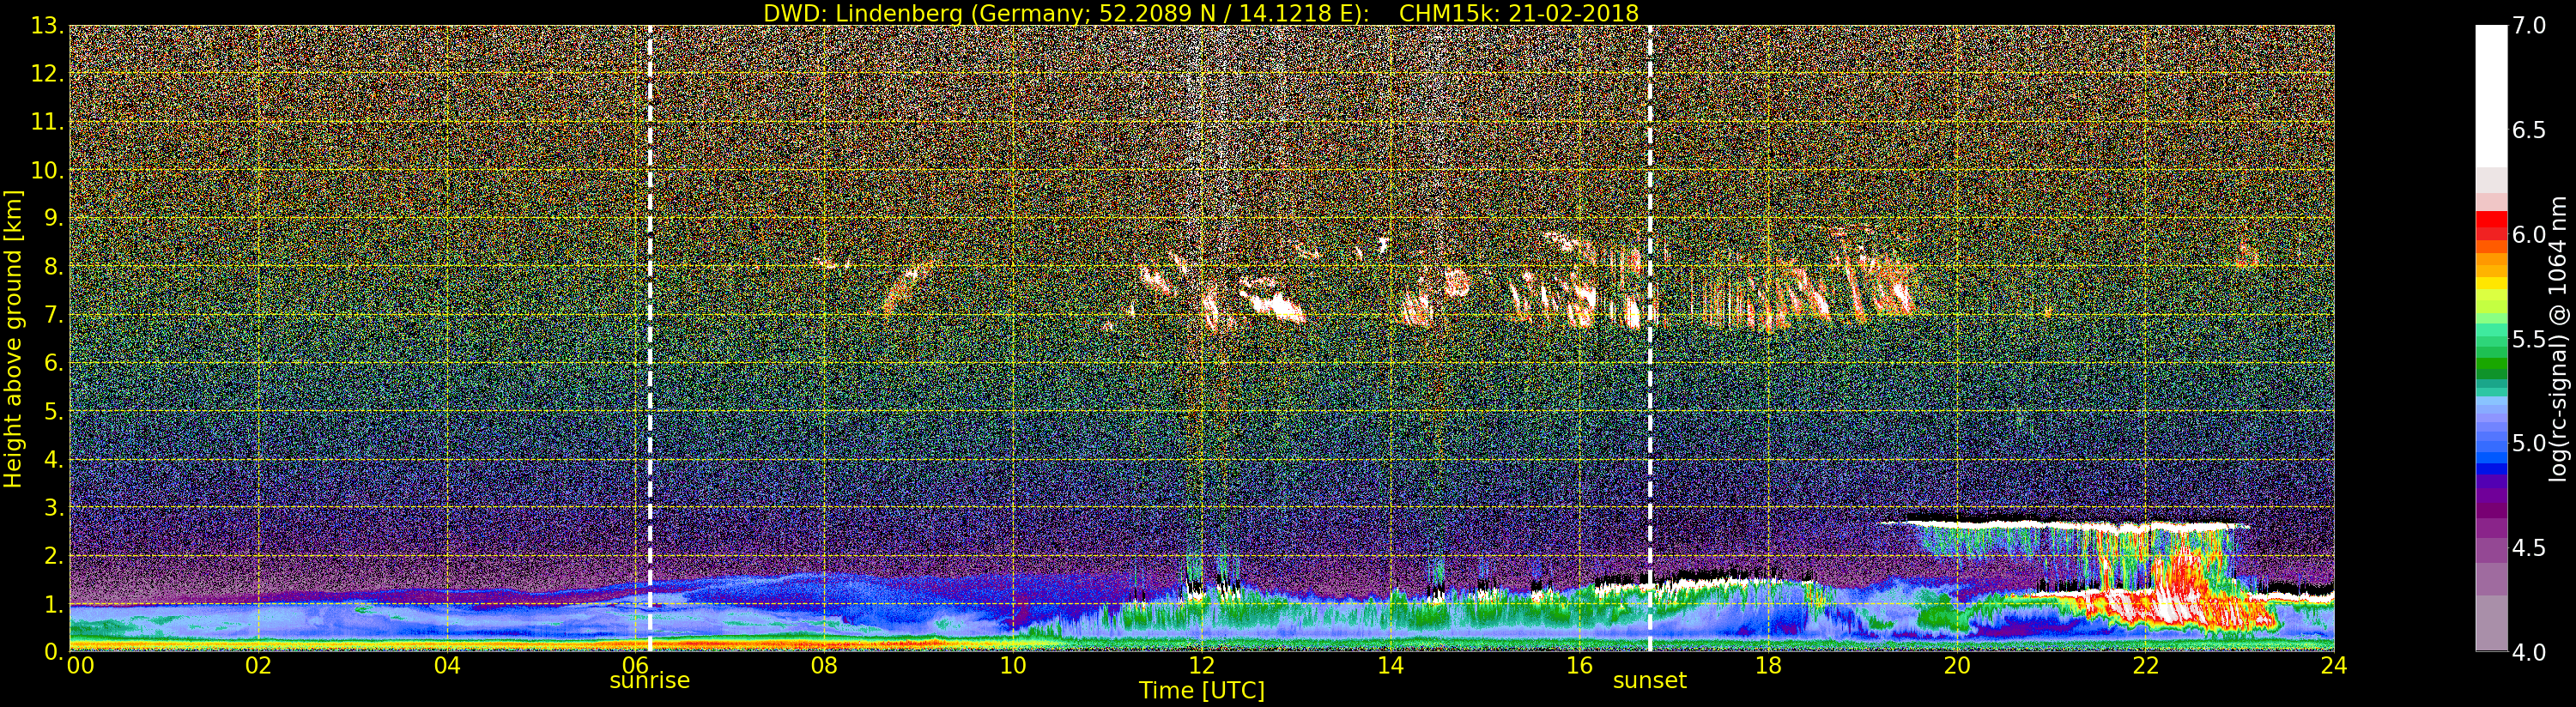
Task: Click the colorbar tick value 7.0
Action: coord(2530,25)
